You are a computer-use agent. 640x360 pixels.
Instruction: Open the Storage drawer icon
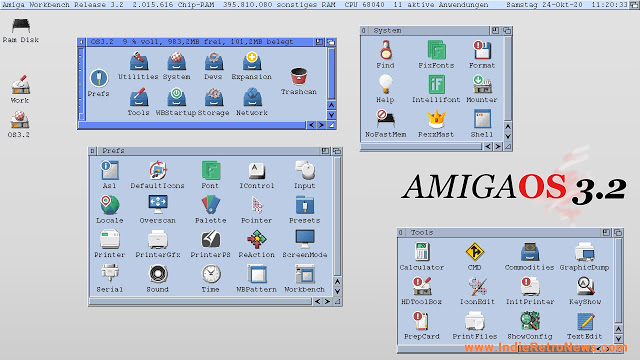[213, 98]
